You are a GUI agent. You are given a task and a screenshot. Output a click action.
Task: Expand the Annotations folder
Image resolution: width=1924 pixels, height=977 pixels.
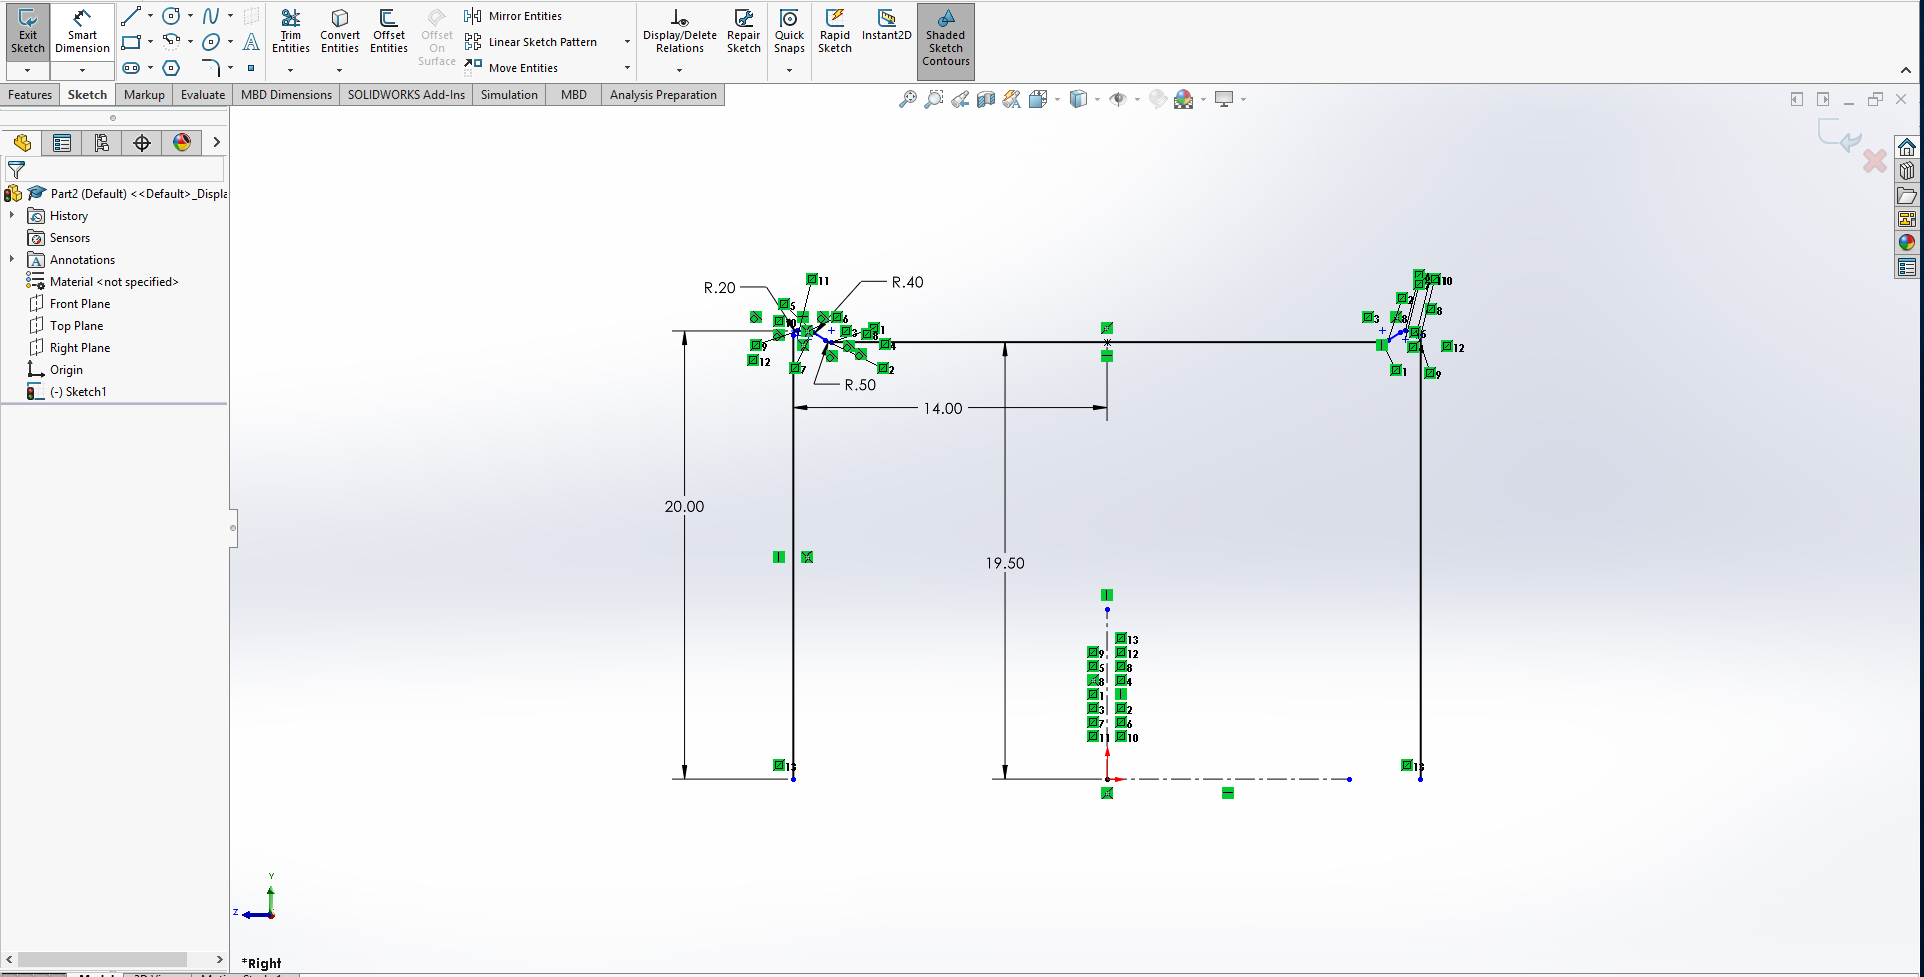(x=12, y=259)
